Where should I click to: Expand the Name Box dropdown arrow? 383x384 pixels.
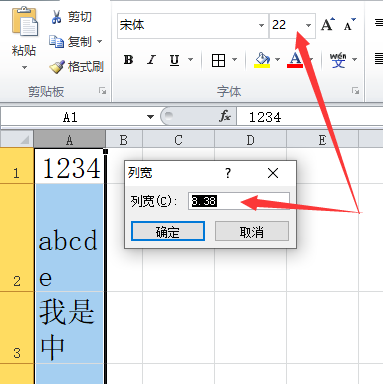coord(150,117)
